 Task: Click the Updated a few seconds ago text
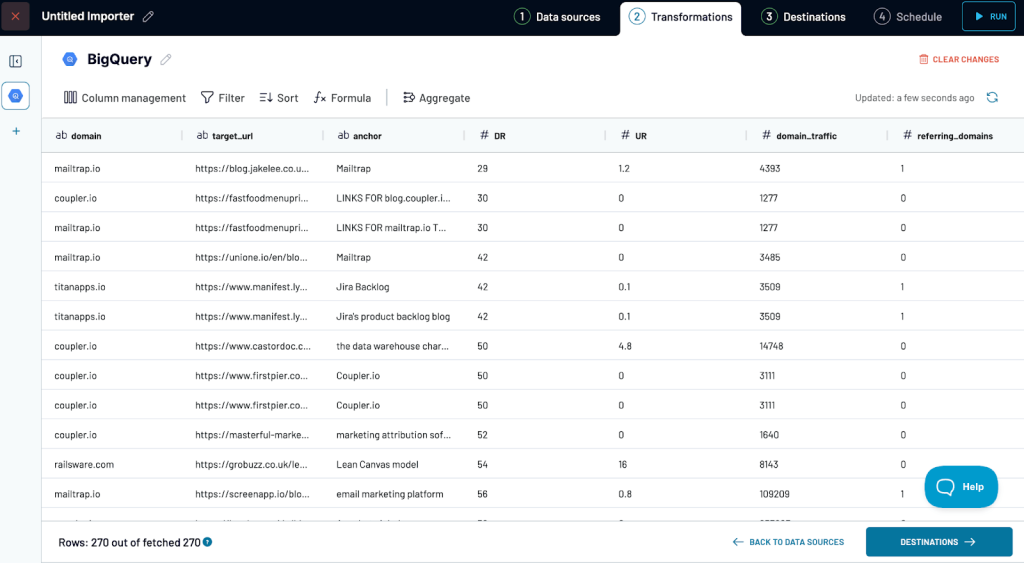click(x=914, y=98)
